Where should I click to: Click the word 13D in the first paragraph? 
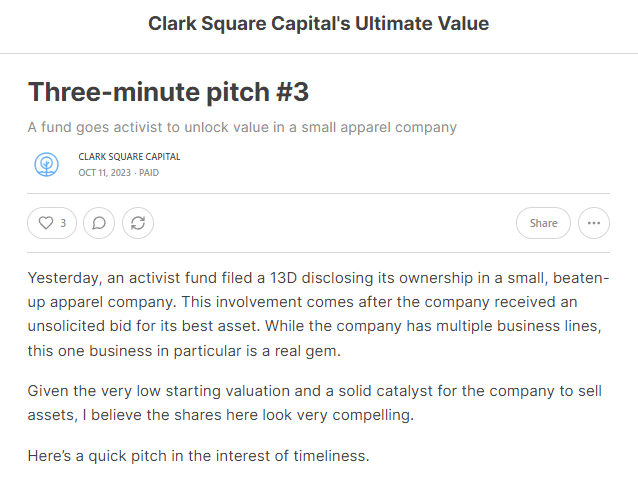tap(284, 278)
